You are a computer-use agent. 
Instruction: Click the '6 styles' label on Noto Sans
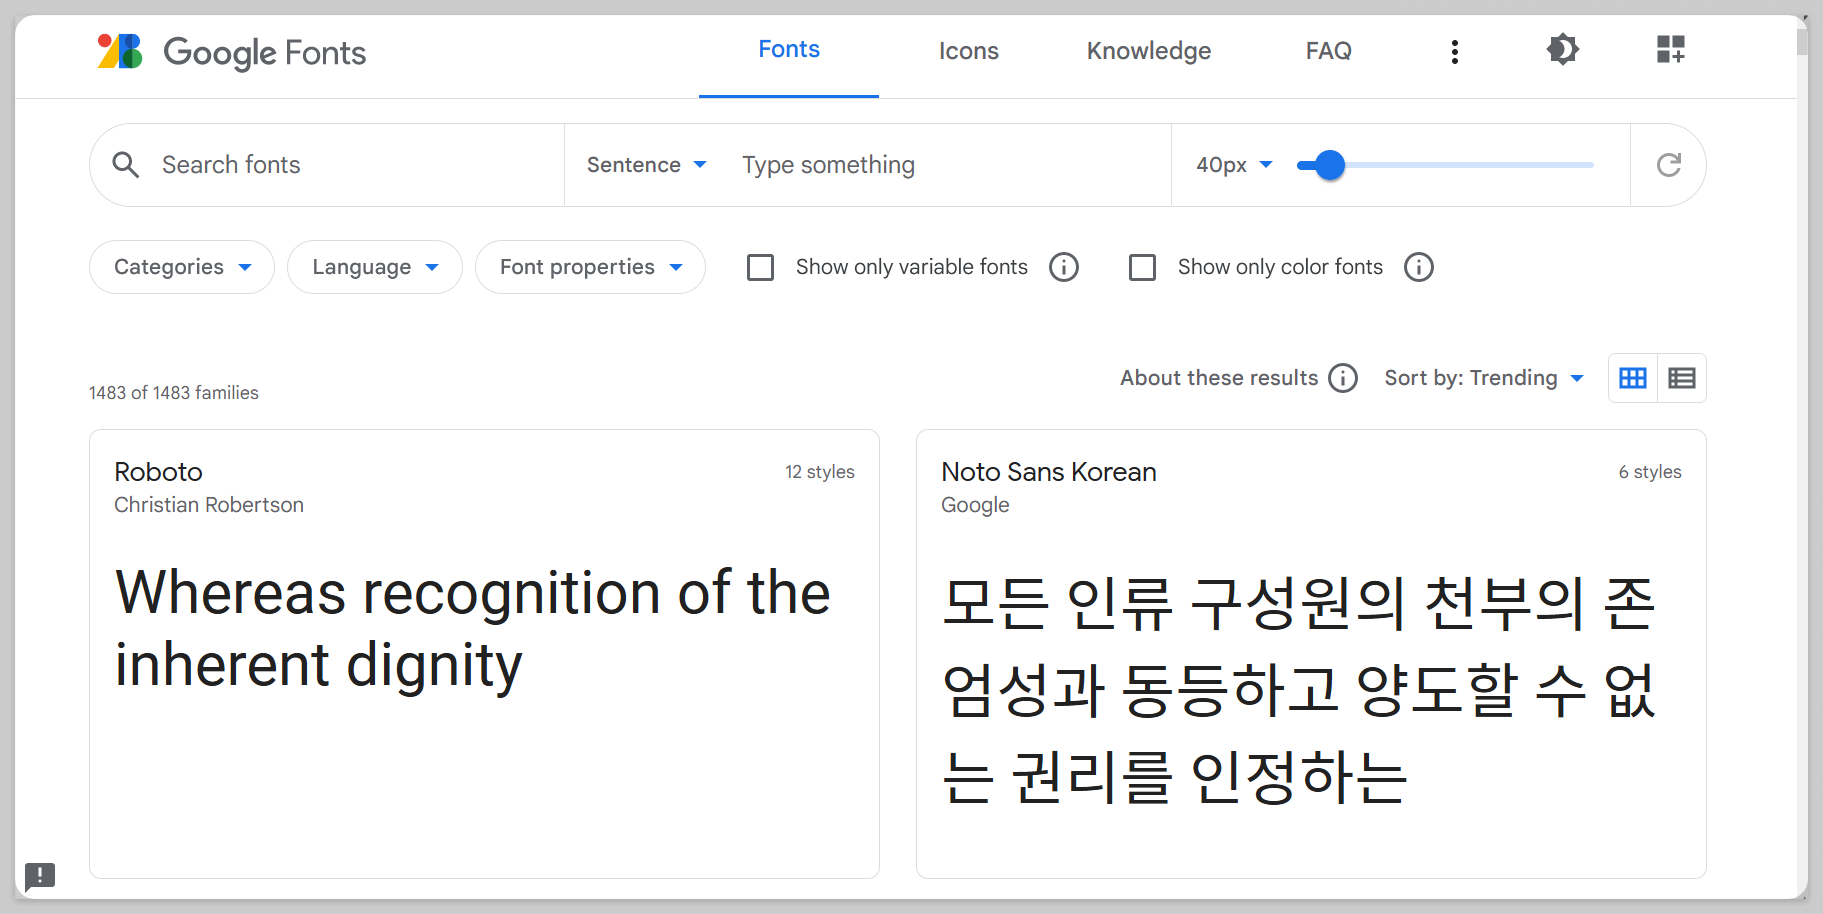pos(1650,472)
